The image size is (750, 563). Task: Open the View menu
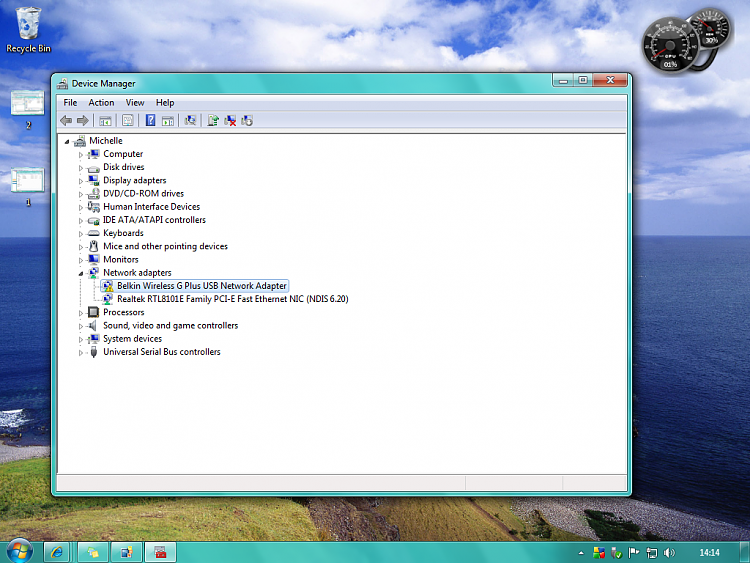pos(135,103)
